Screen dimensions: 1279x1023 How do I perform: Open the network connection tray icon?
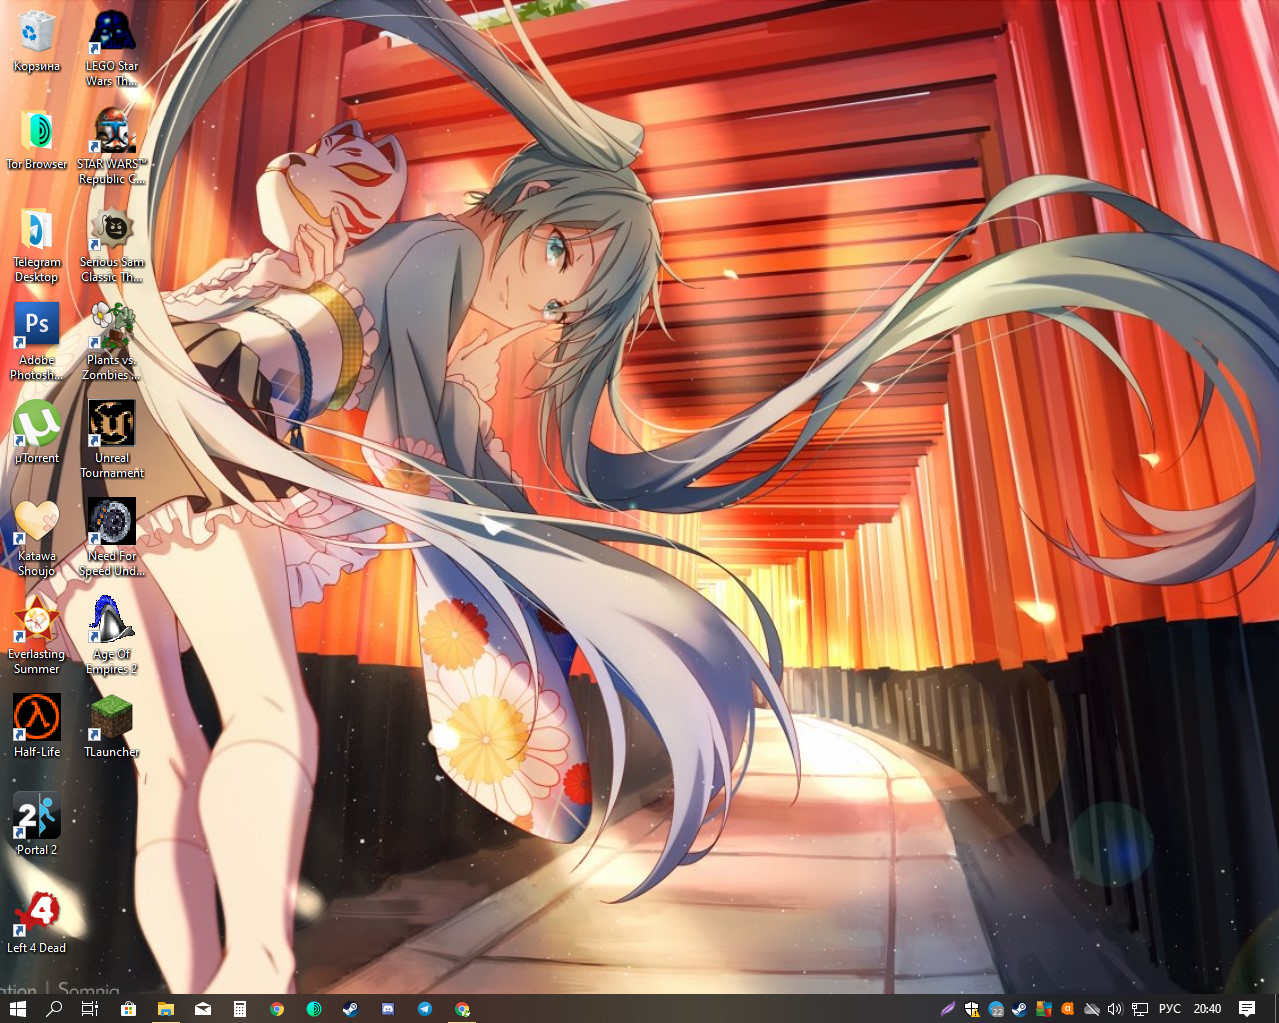[x=1139, y=1009]
